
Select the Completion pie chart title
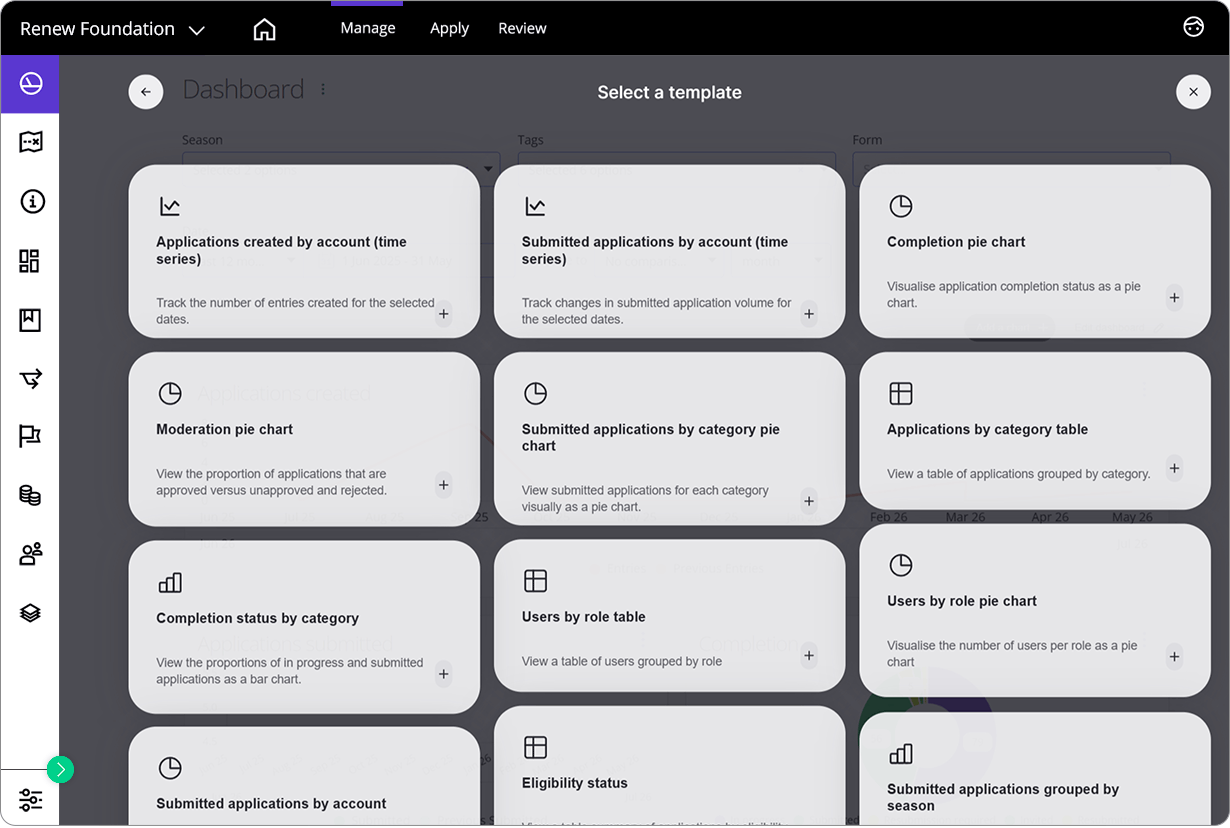[956, 242]
